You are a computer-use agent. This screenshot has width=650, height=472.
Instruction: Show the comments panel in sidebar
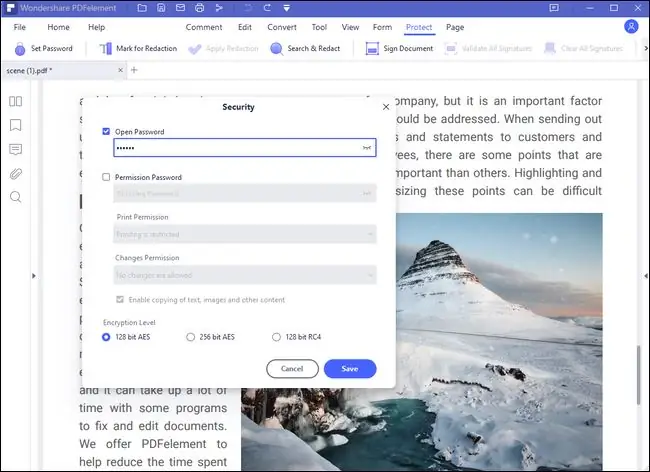coord(15,149)
